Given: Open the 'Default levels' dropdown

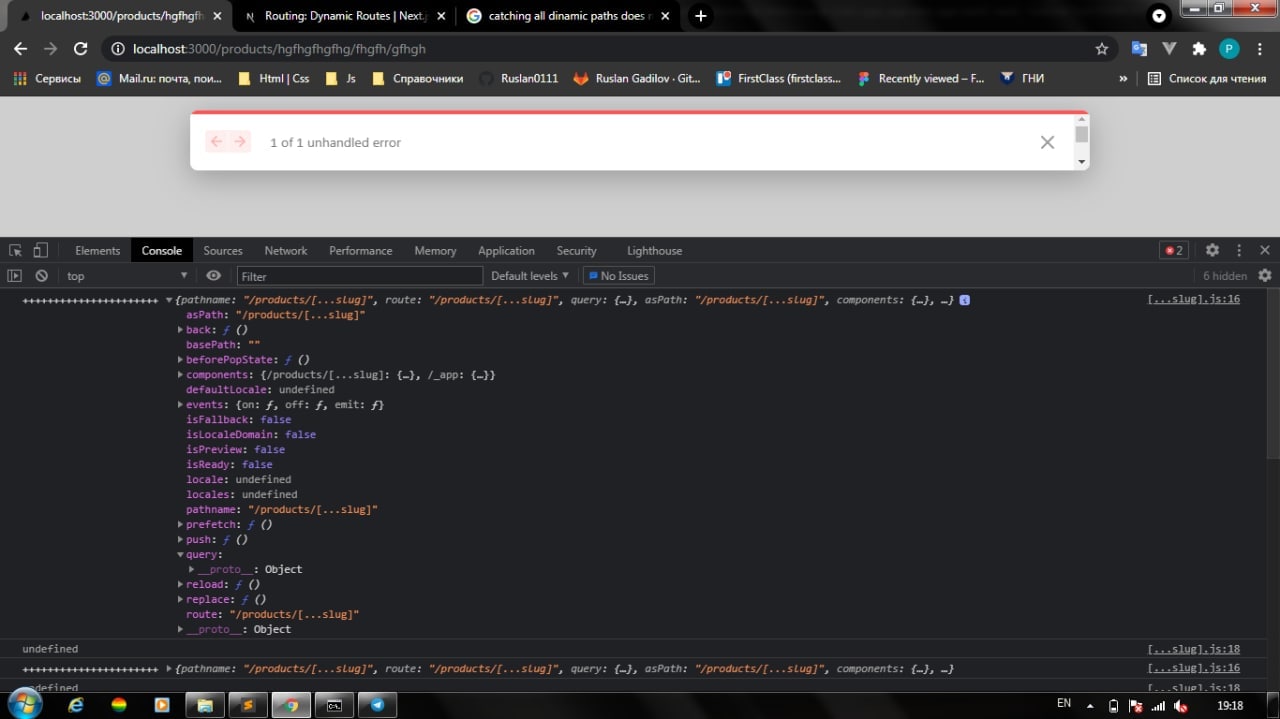Looking at the screenshot, I should (530, 276).
